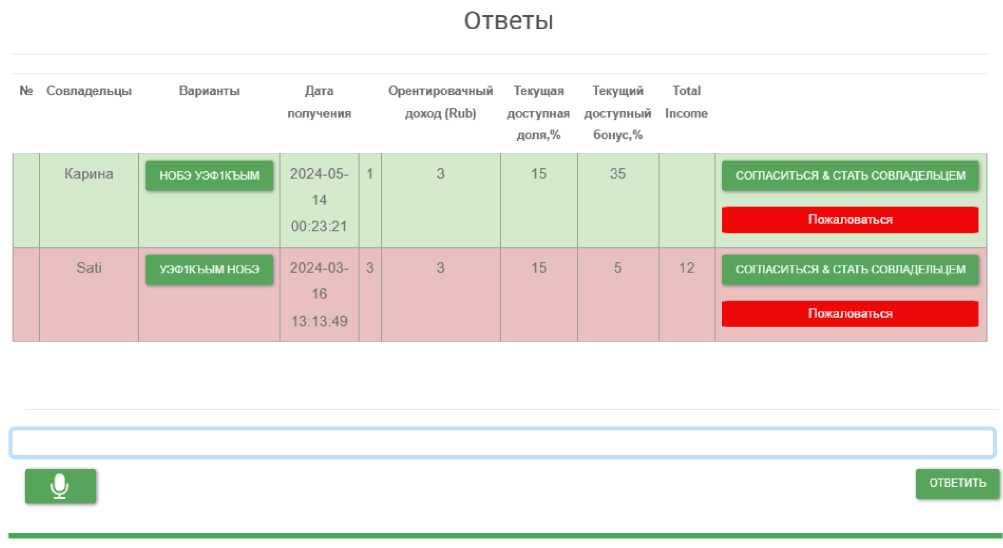Click the Варианты column header
The height and width of the screenshot is (548, 1003).
pyautogui.click(x=209, y=91)
